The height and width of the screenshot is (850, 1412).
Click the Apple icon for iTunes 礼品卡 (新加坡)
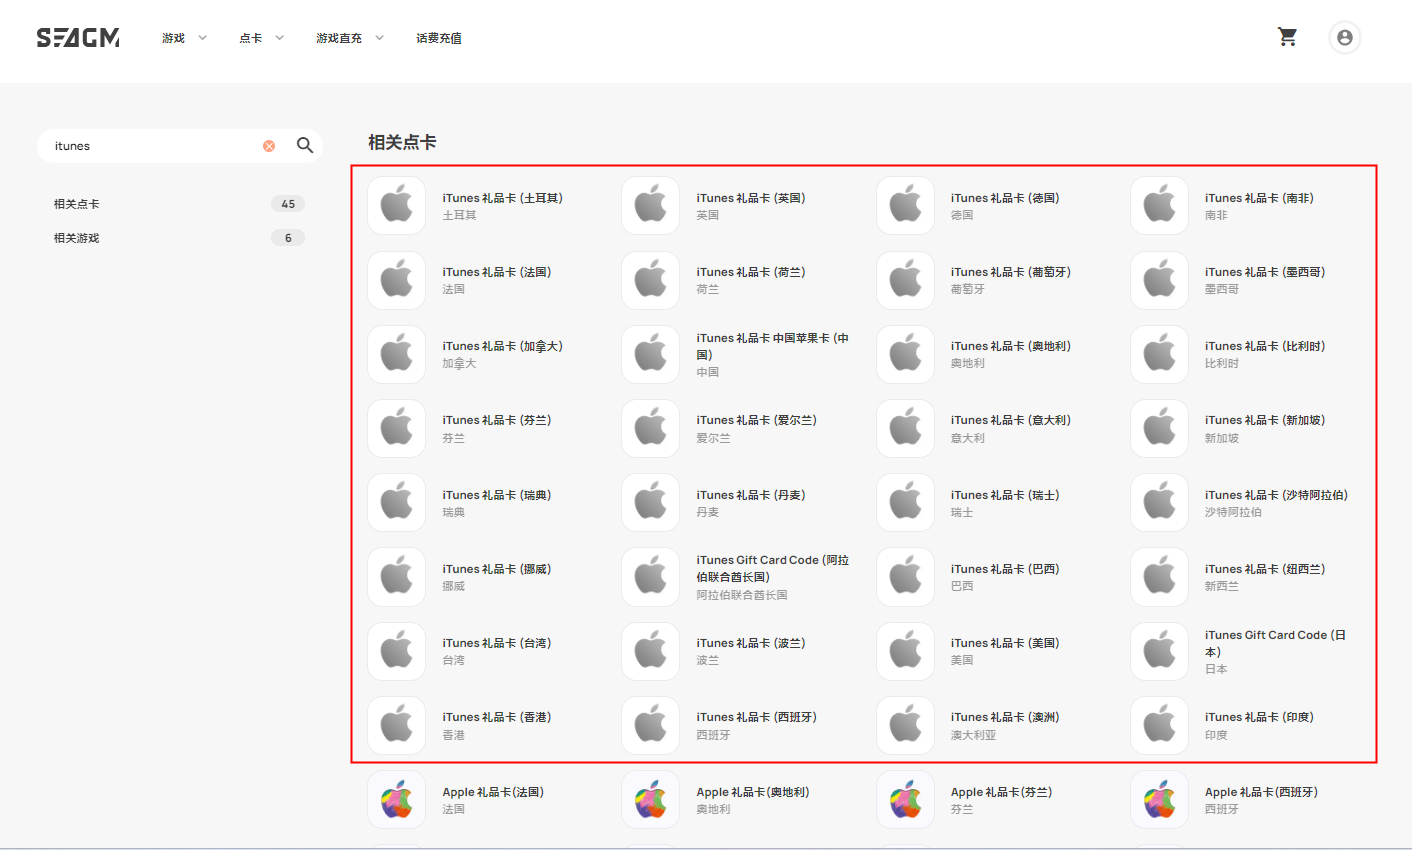pyautogui.click(x=1160, y=428)
